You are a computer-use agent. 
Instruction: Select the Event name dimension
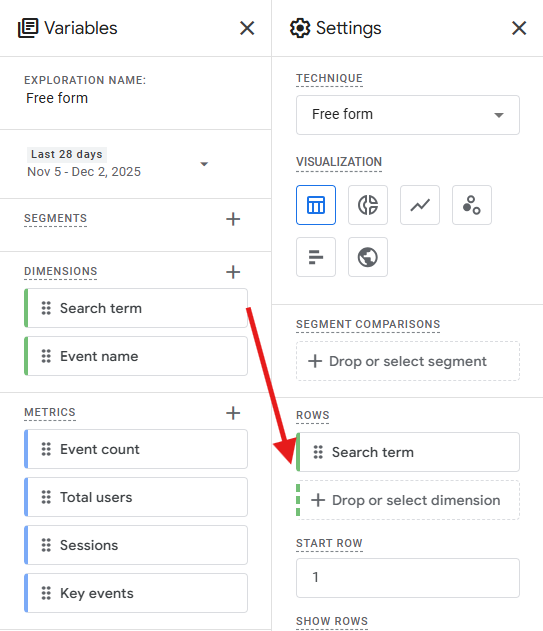click(x=136, y=356)
